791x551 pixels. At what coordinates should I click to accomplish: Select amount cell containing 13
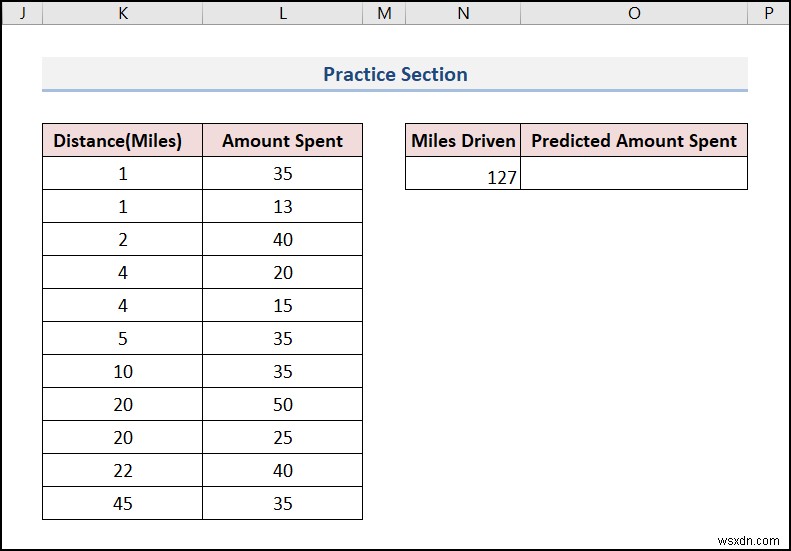(x=282, y=206)
